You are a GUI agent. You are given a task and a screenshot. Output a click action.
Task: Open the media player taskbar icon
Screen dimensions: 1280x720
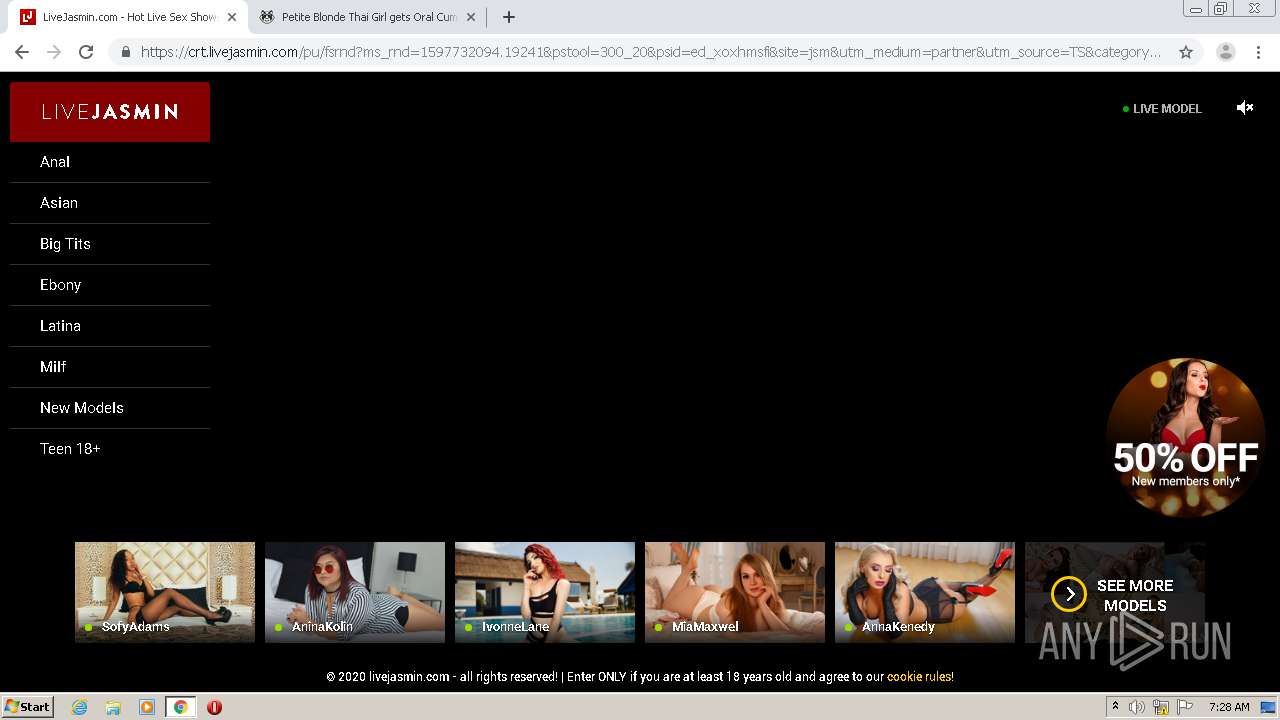[147, 707]
